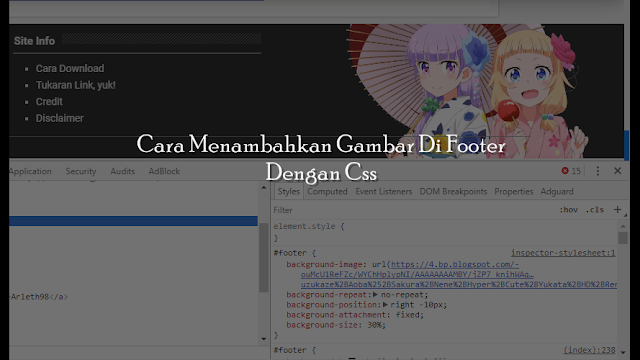Viewport: 640px width, 360px height.
Task: Switch to the Adguard tab
Action: [x=557, y=191]
